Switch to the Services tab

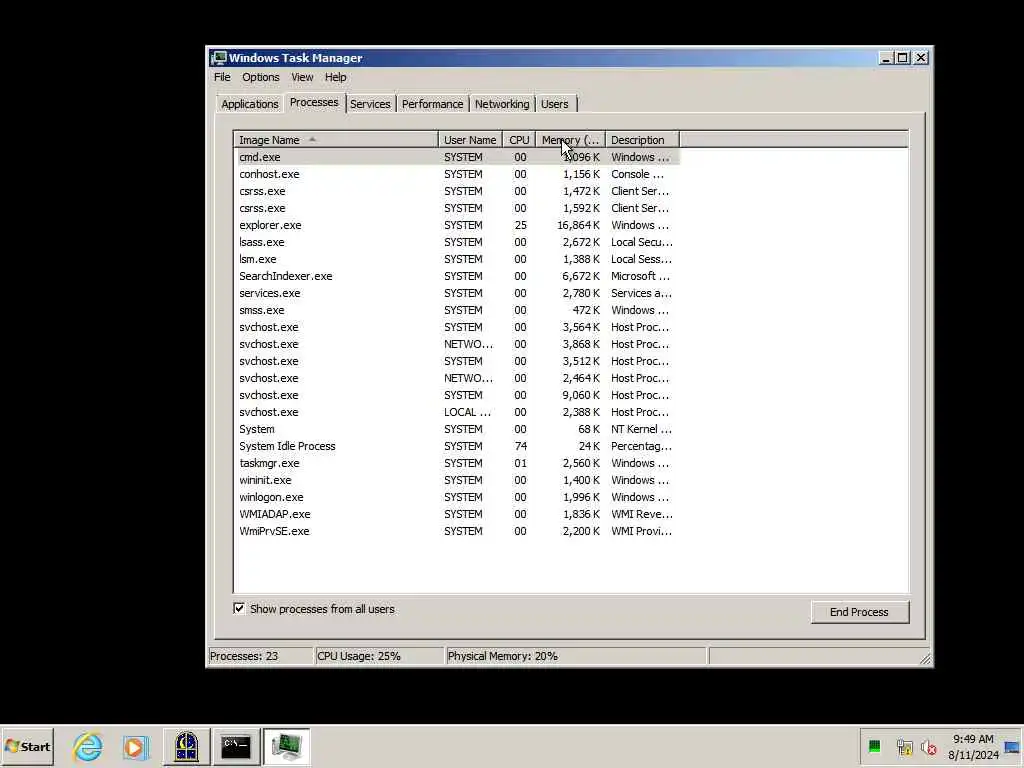[x=370, y=104]
